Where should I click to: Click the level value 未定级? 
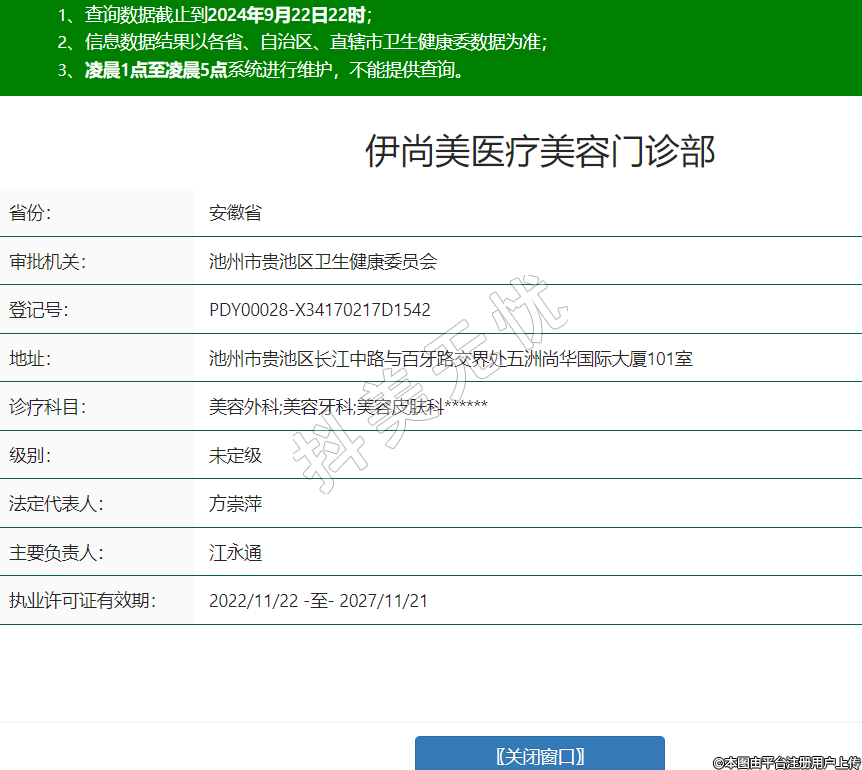click(235, 455)
